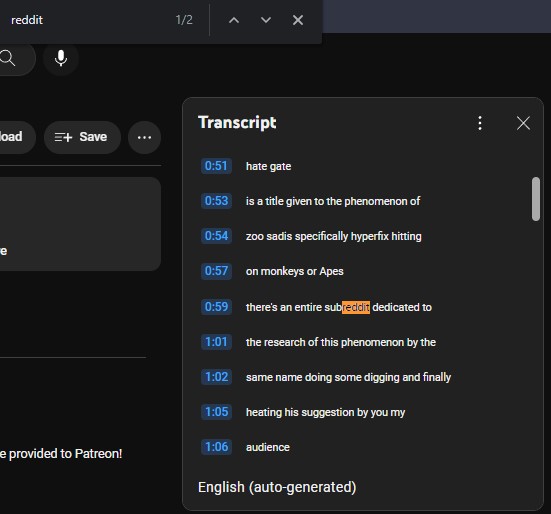Open transcript options three-dot menu
The height and width of the screenshot is (514, 551).
click(480, 123)
